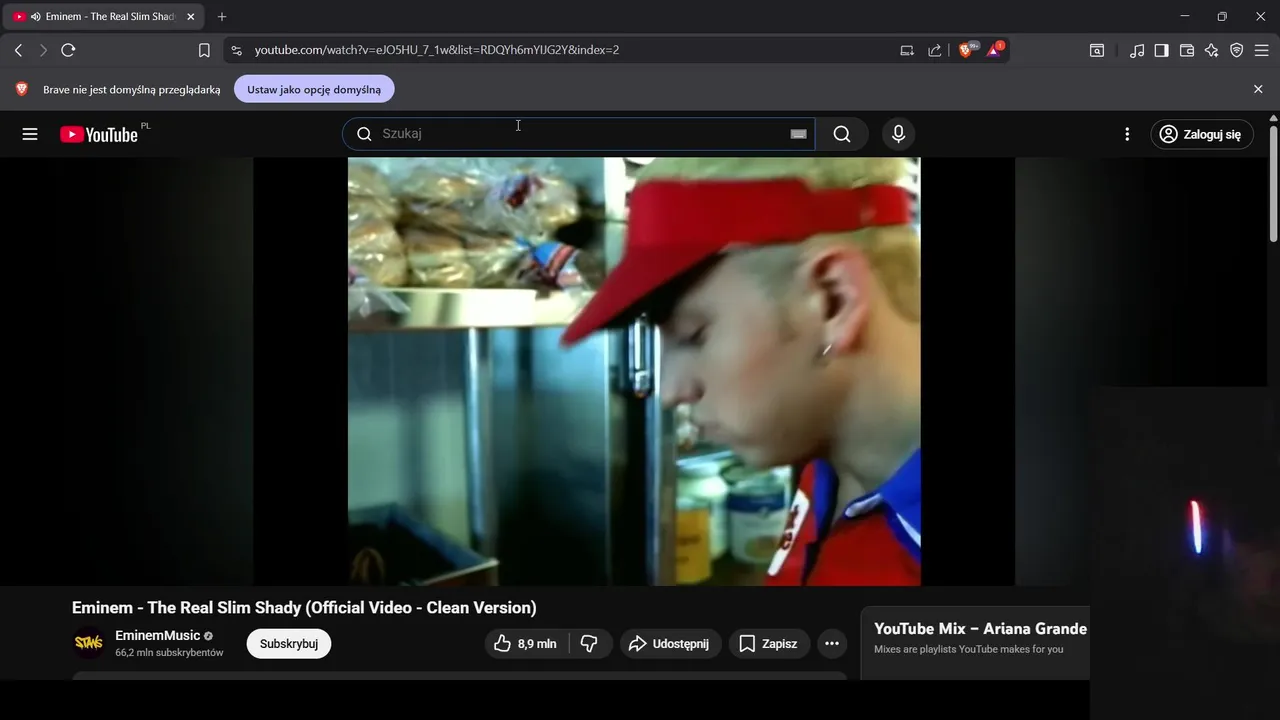View site information icon in address bar
This screenshot has width=1280, height=720.
coord(235,50)
